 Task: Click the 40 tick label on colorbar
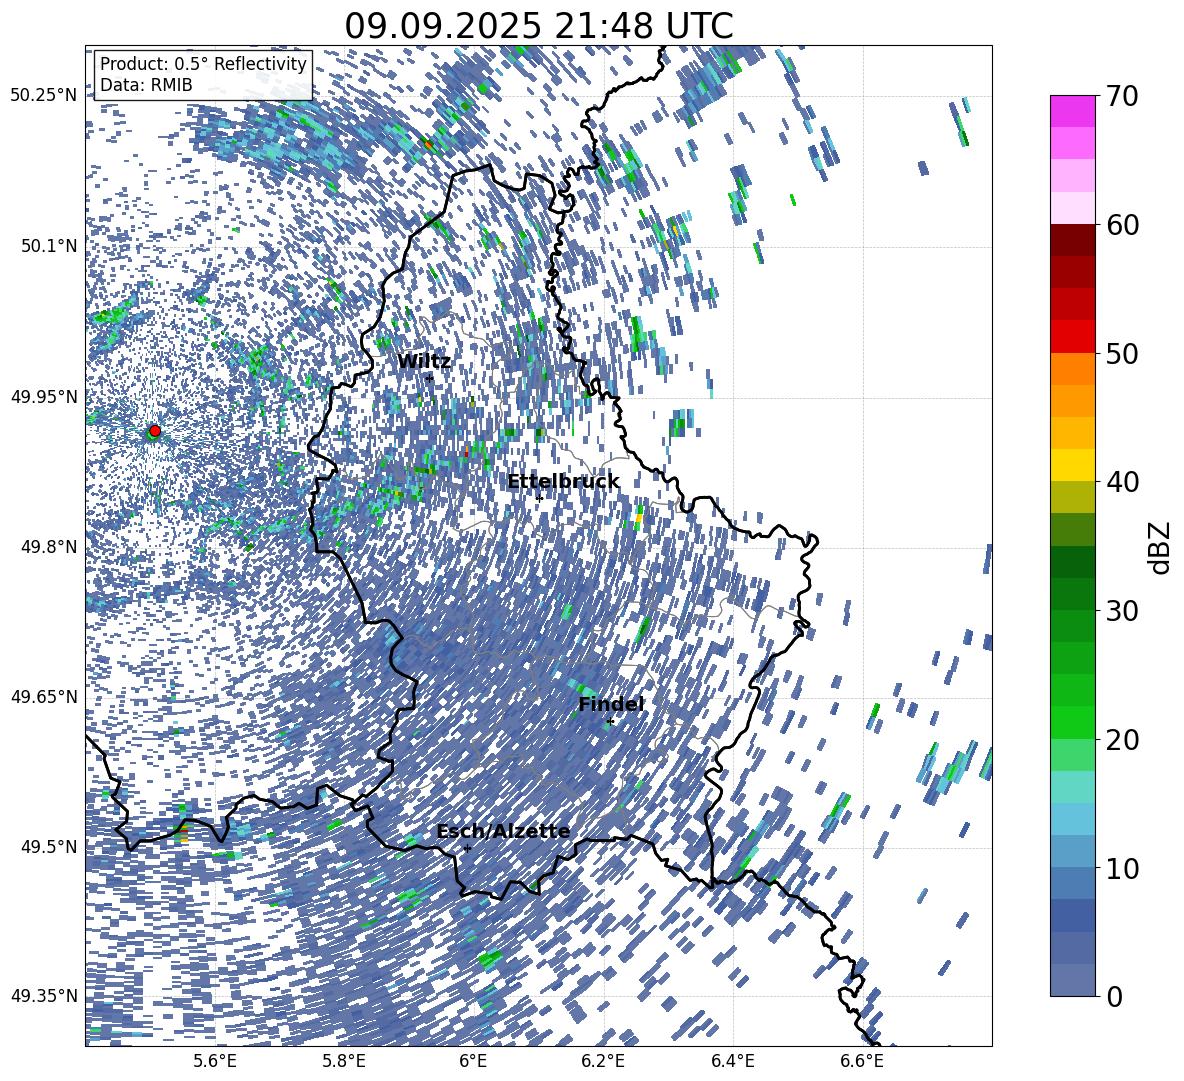[x=1123, y=482]
